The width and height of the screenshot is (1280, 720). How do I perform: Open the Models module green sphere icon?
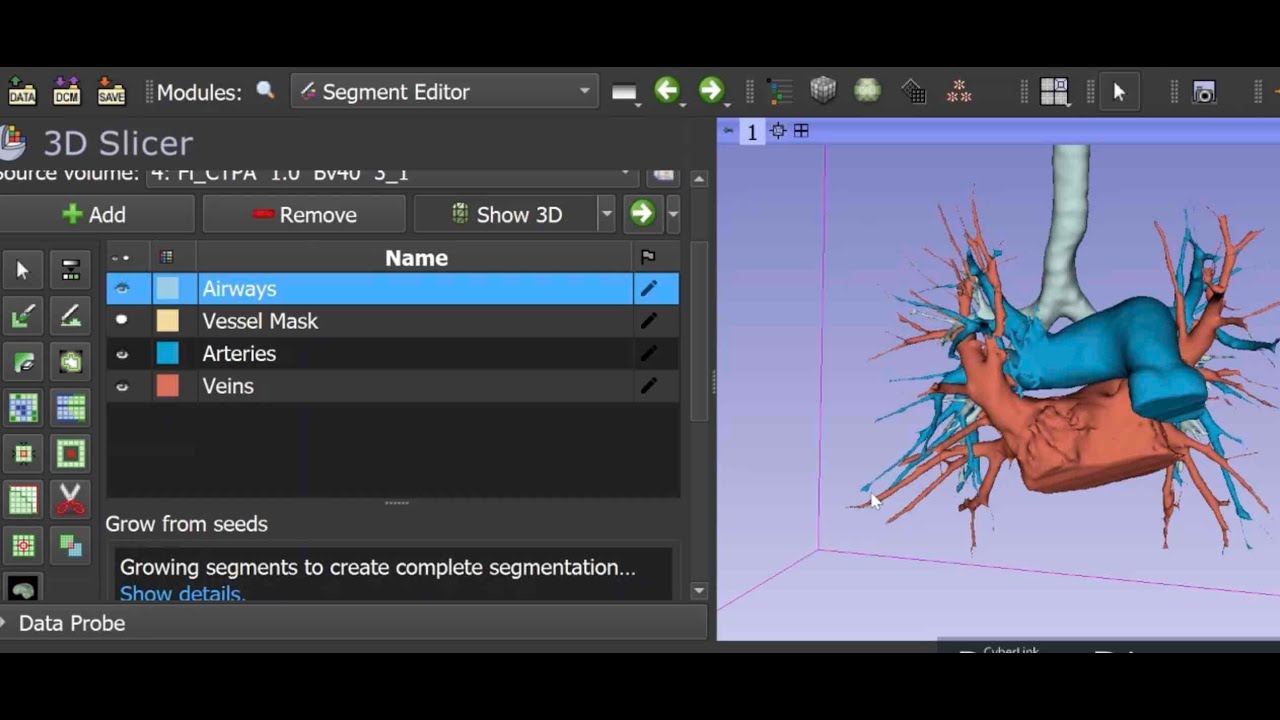[867, 91]
